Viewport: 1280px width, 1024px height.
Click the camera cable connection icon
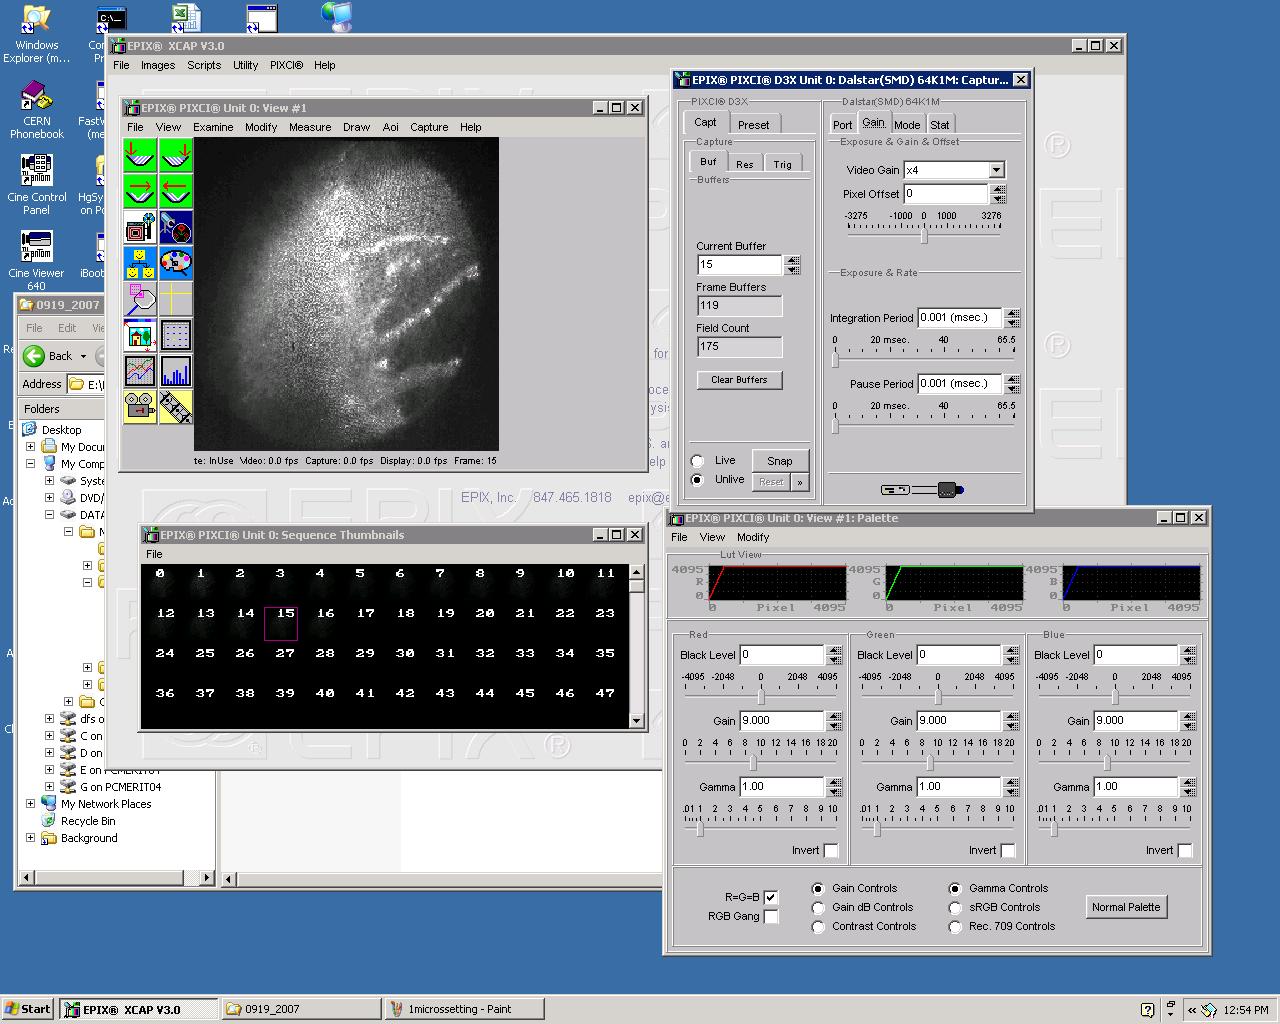click(922, 490)
